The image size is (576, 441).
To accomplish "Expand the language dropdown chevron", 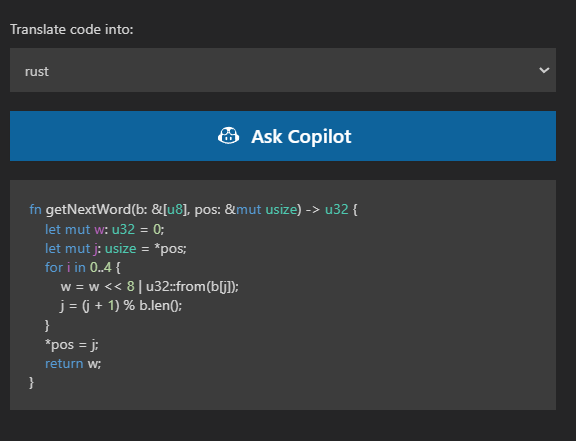I will click(544, 70).
